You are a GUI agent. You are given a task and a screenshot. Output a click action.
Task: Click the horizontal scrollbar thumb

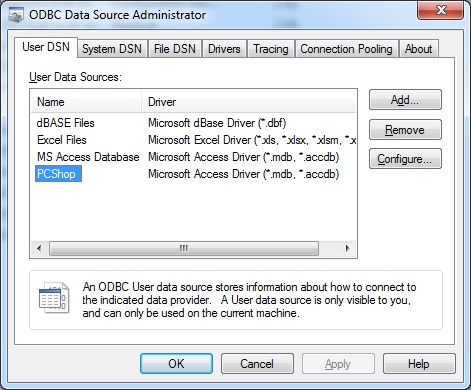coord(184,249)
